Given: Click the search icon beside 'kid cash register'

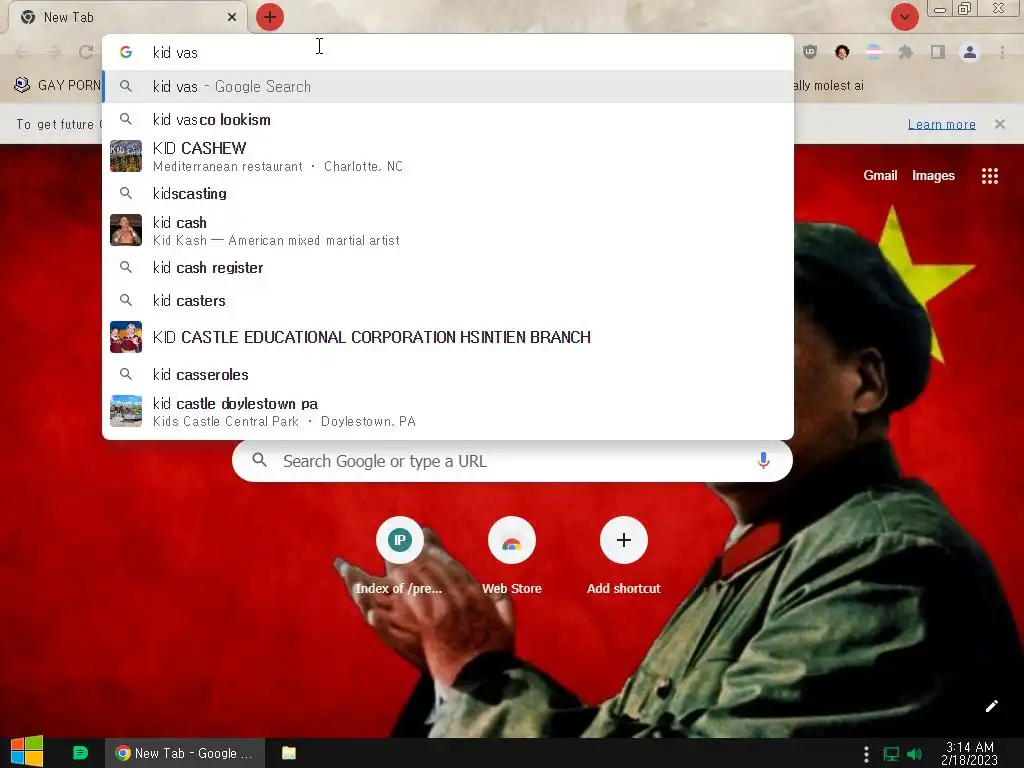Looking at the screenshot, I should (x=126, y=267).
